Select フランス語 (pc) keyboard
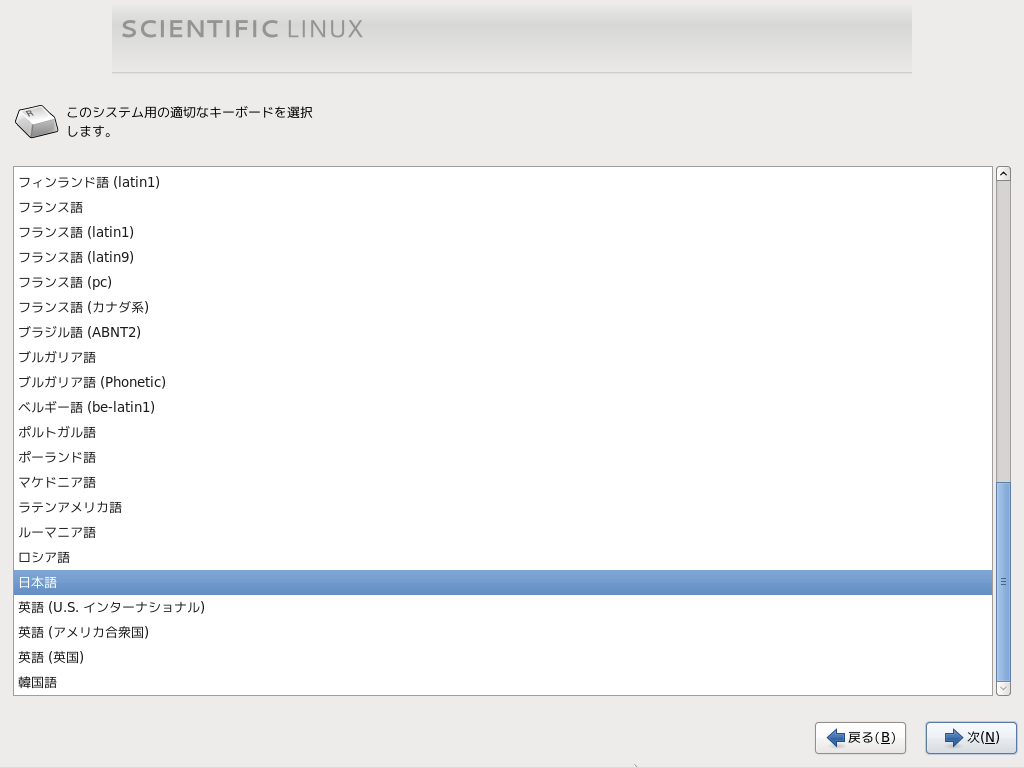 pos(502,282)
